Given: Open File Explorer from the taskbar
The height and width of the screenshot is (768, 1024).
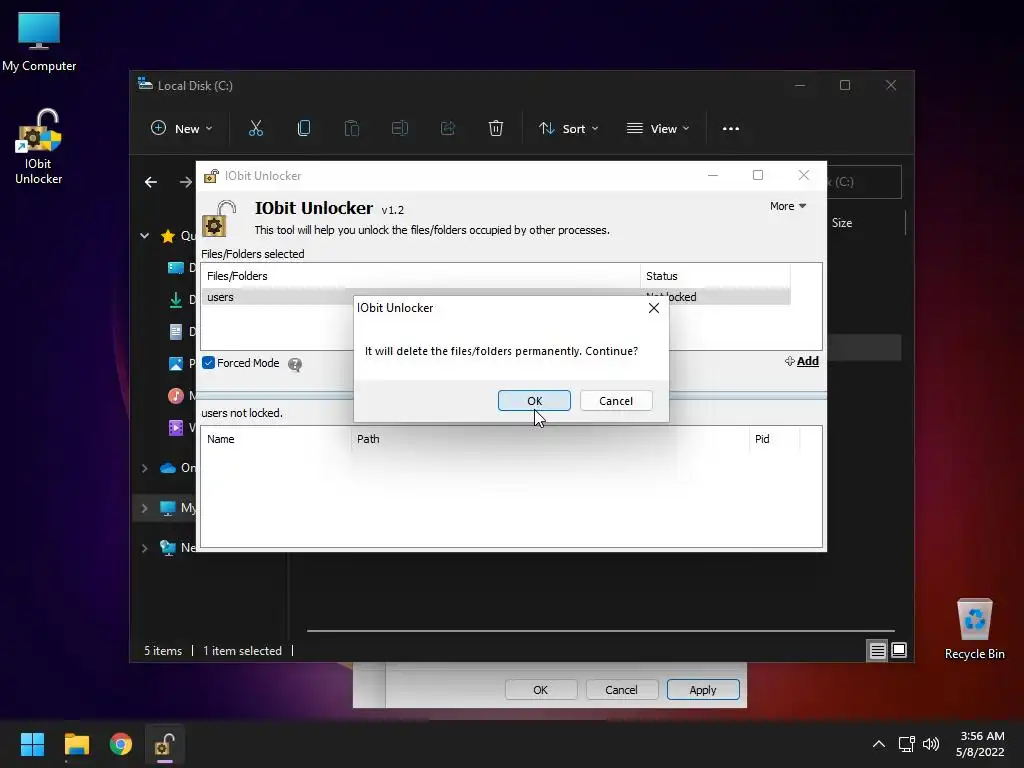Looking at the screenshot, I should (x=76, y=744).
